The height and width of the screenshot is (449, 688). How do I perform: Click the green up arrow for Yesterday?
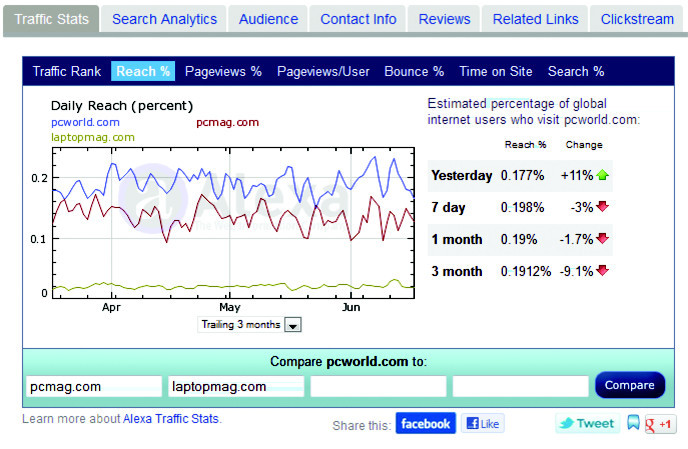(602, 175)
